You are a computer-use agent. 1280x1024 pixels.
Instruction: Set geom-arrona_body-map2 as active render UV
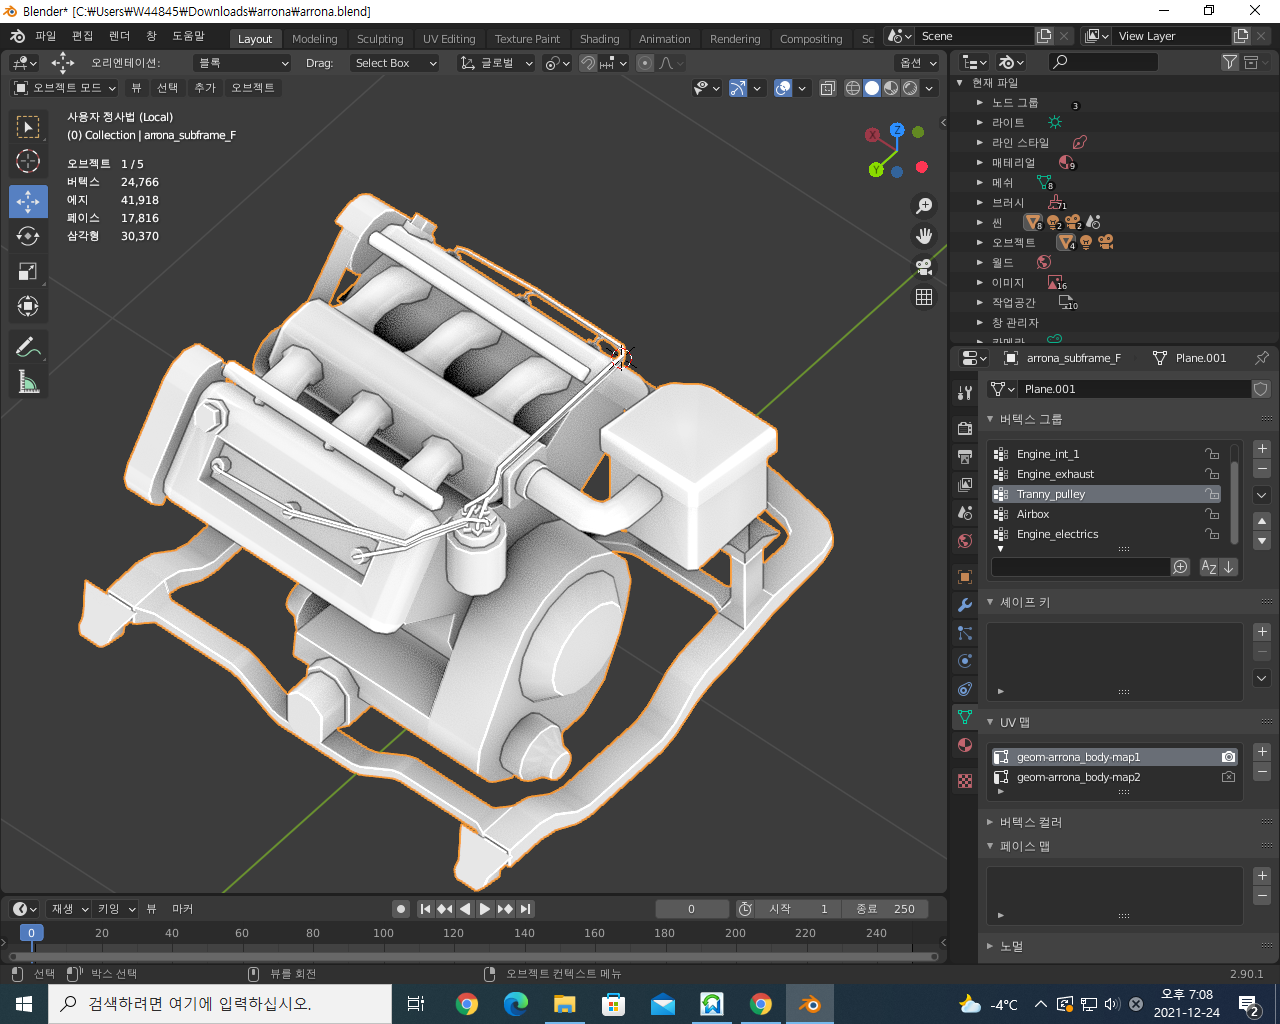[x=1228, y=777]
